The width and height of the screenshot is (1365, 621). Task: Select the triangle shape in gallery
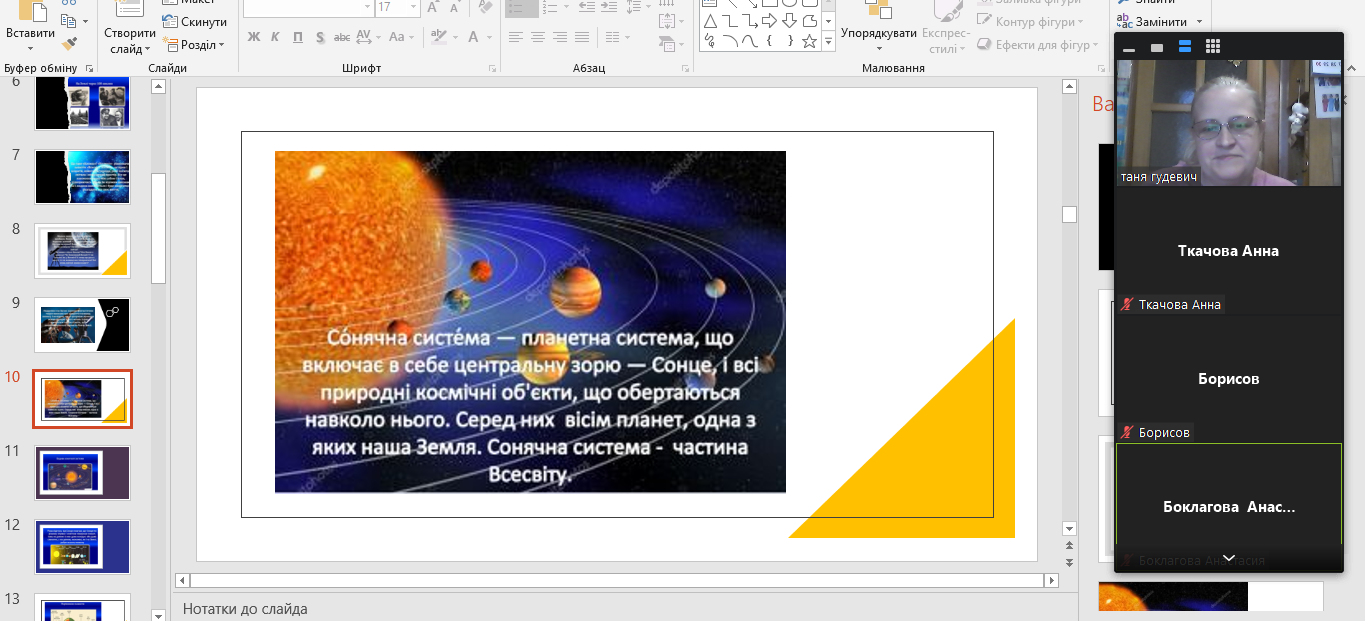coord(710,22)
